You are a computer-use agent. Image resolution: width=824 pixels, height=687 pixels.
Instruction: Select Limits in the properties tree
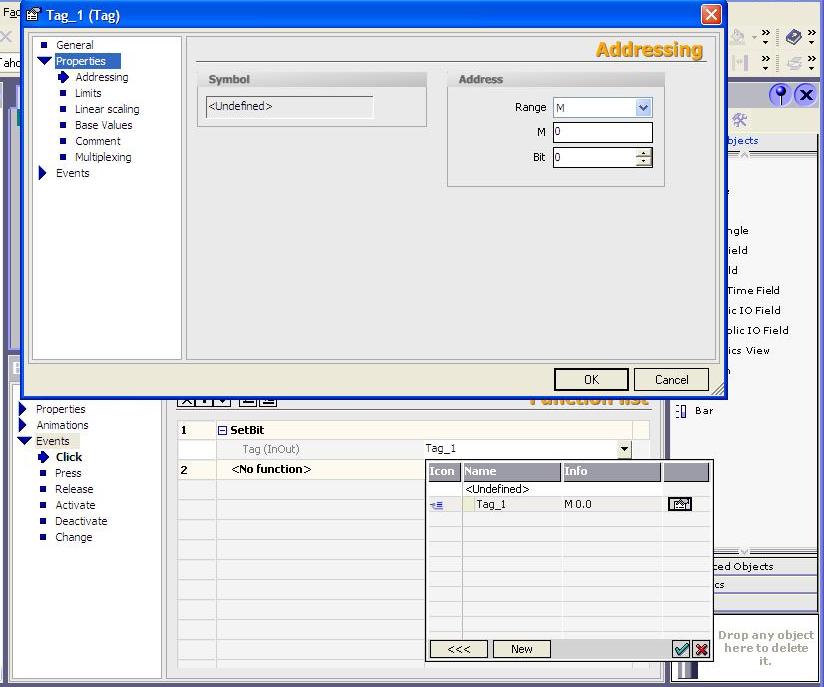coord(88,93)
